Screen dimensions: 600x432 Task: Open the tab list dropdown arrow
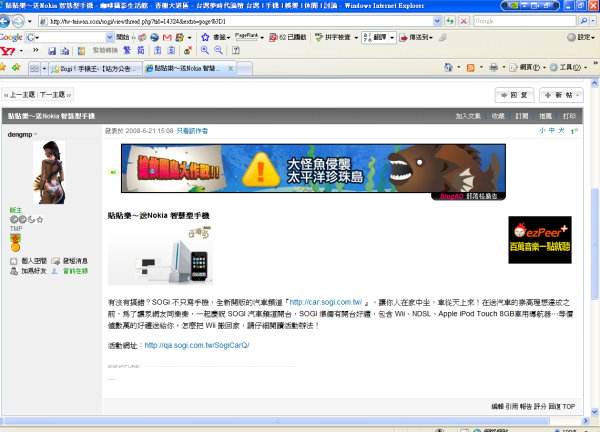(44, 68)
